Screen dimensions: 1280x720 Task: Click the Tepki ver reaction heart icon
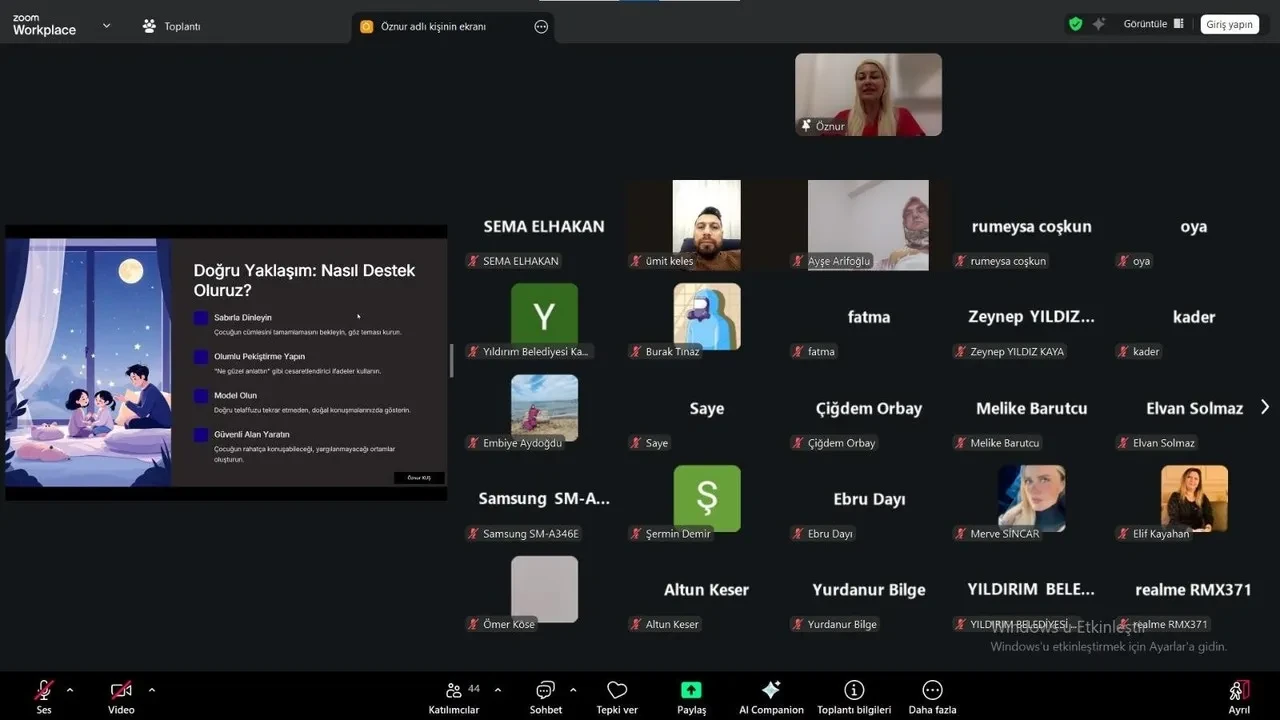click(617, 690)
